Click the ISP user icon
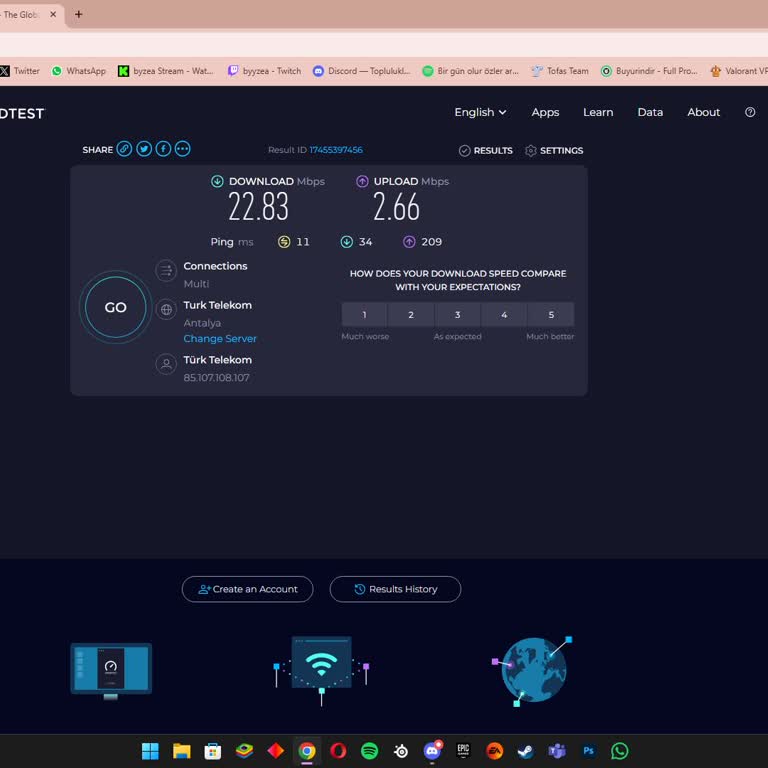 pos(166,364)
